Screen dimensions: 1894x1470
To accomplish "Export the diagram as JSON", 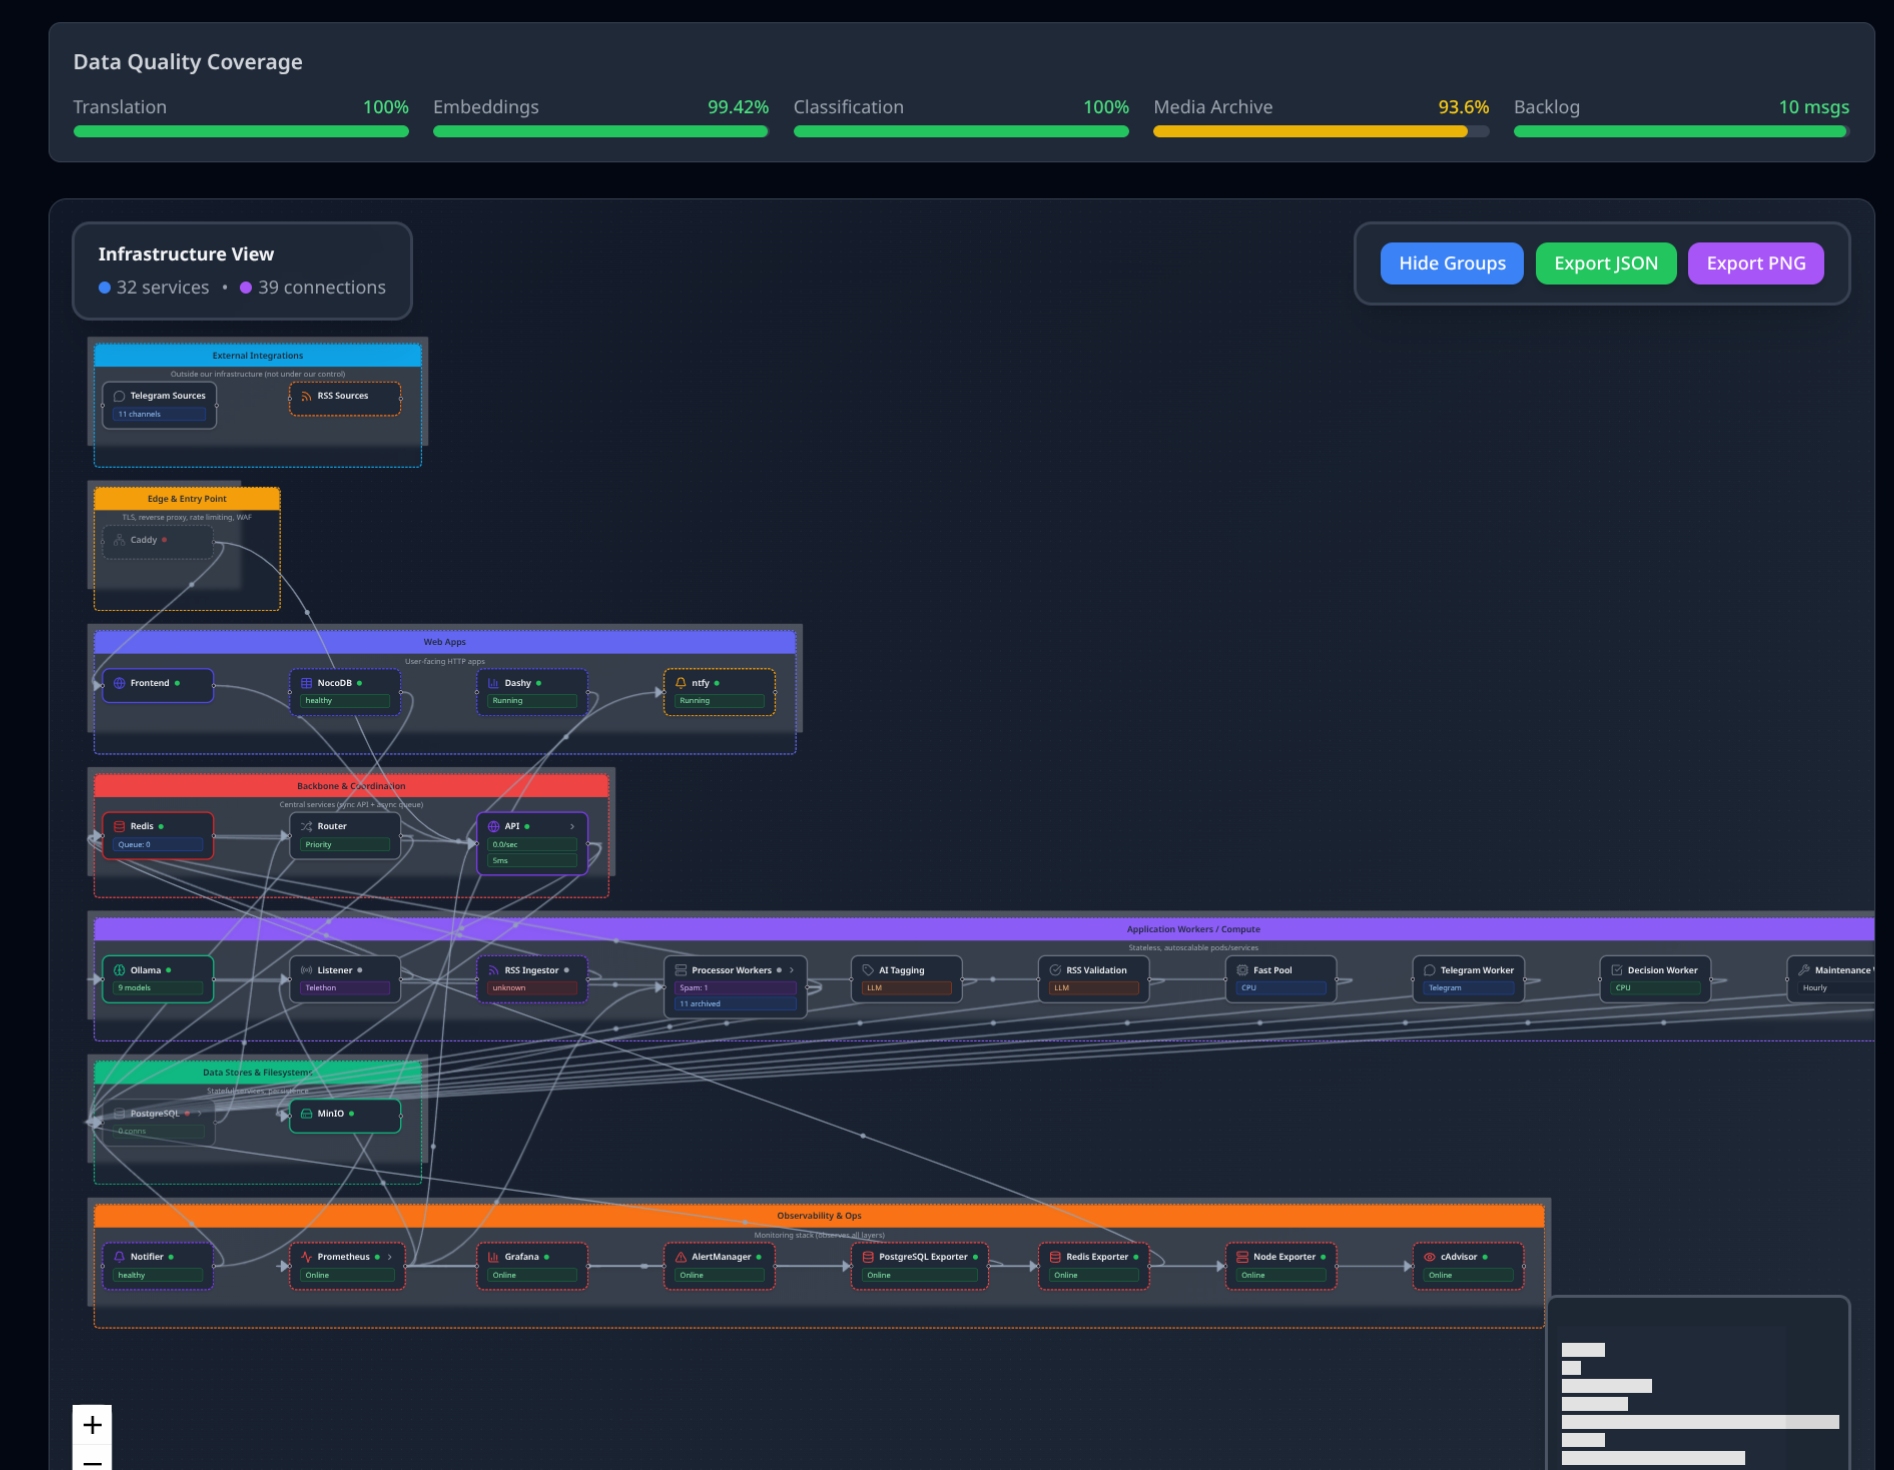I will pos(1605,264).
